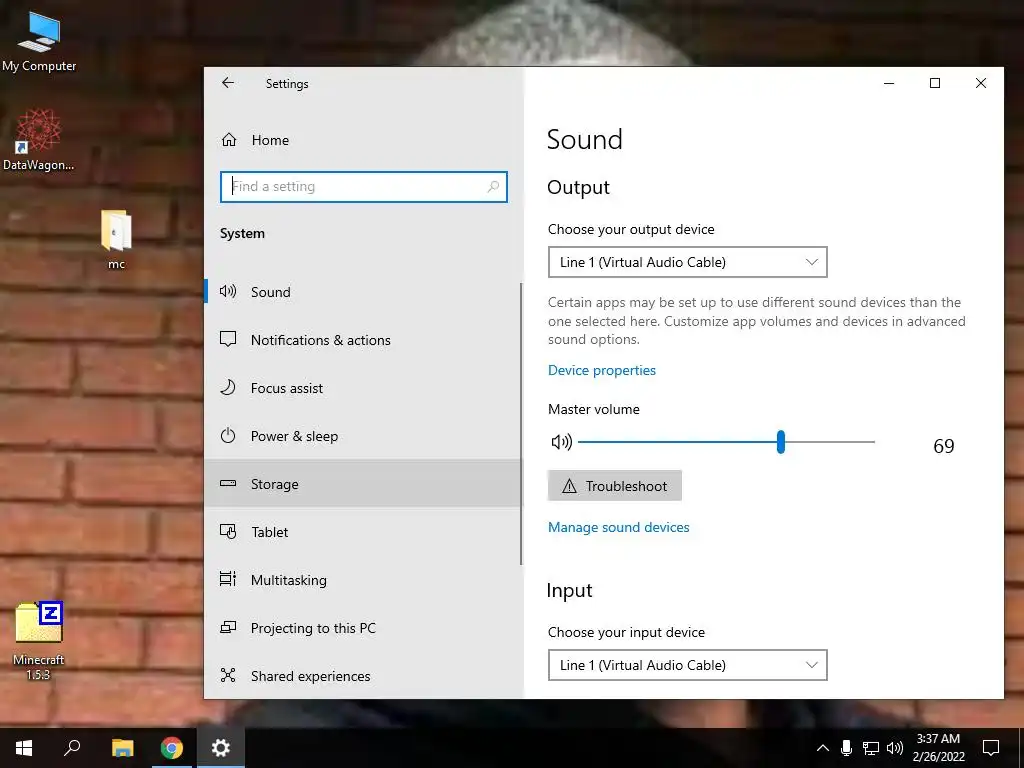Open taskbar search magnifier
The width and height of the screenshot is (1024, 768).
click(72, 748)
